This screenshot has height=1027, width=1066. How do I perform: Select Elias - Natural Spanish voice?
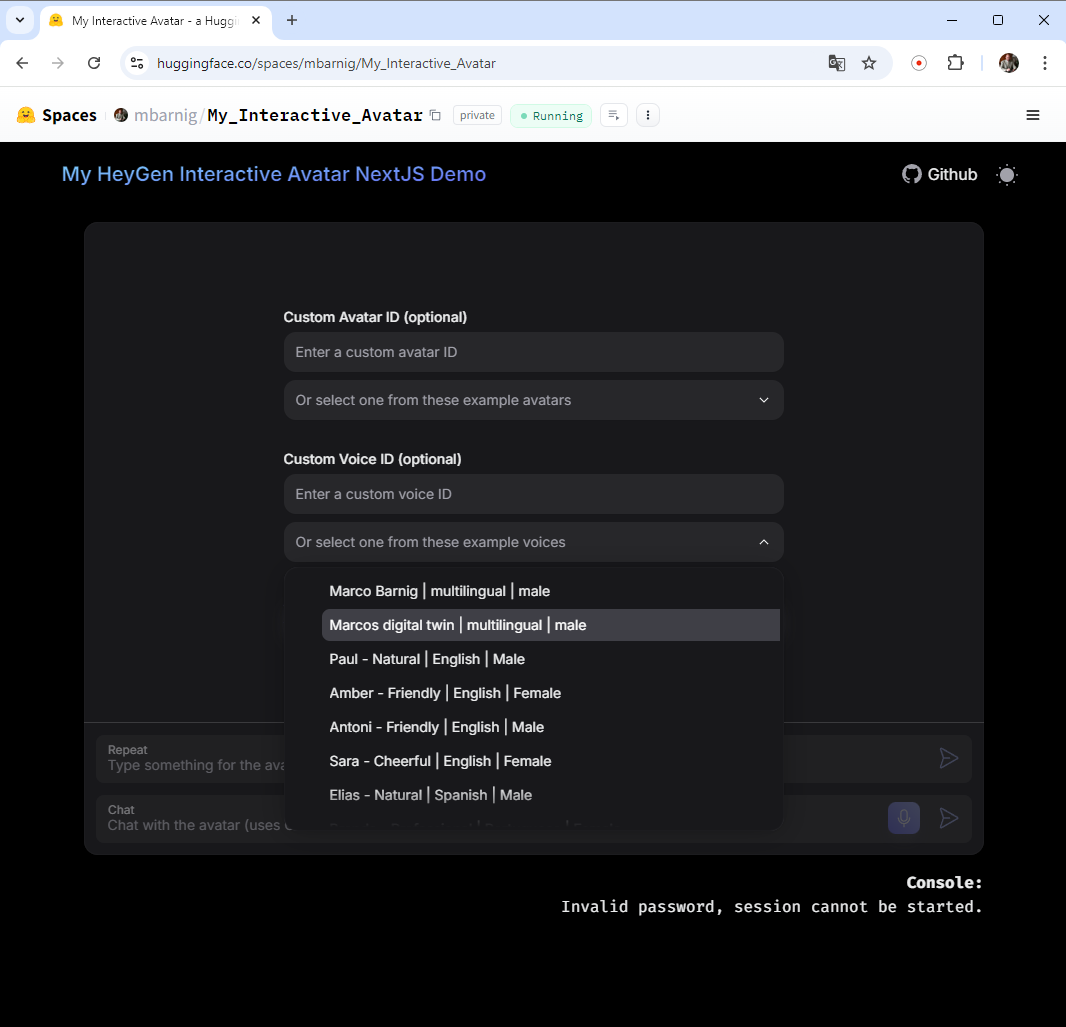551,795
